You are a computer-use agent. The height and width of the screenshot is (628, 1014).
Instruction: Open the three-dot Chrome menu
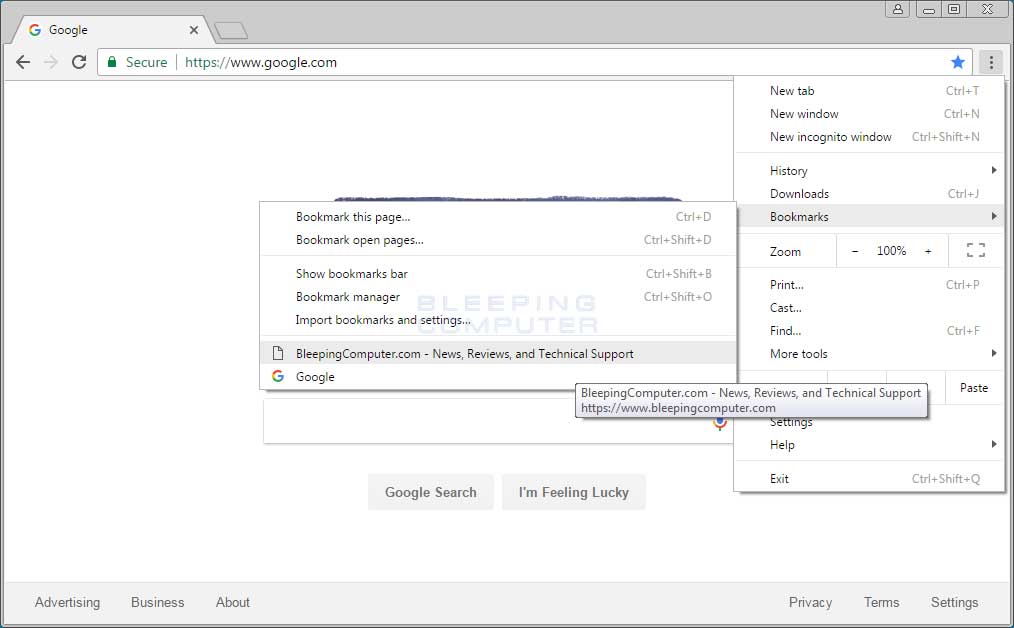coord(991,62)
